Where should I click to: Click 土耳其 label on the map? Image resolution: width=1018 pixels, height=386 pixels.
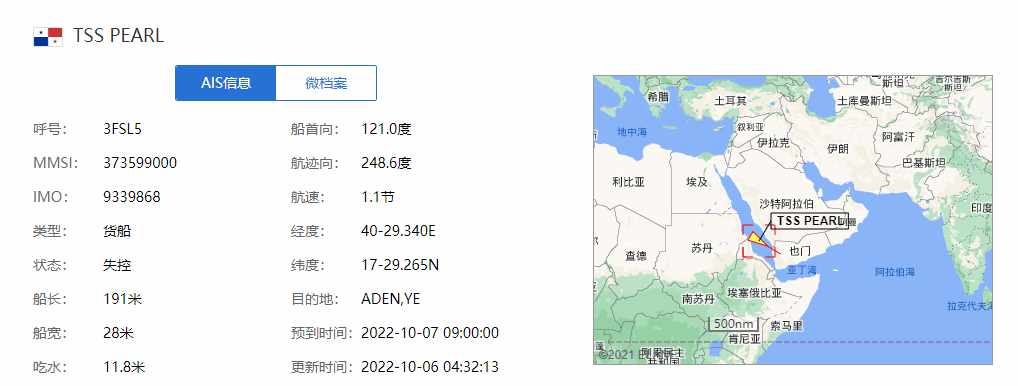[731, 101]
